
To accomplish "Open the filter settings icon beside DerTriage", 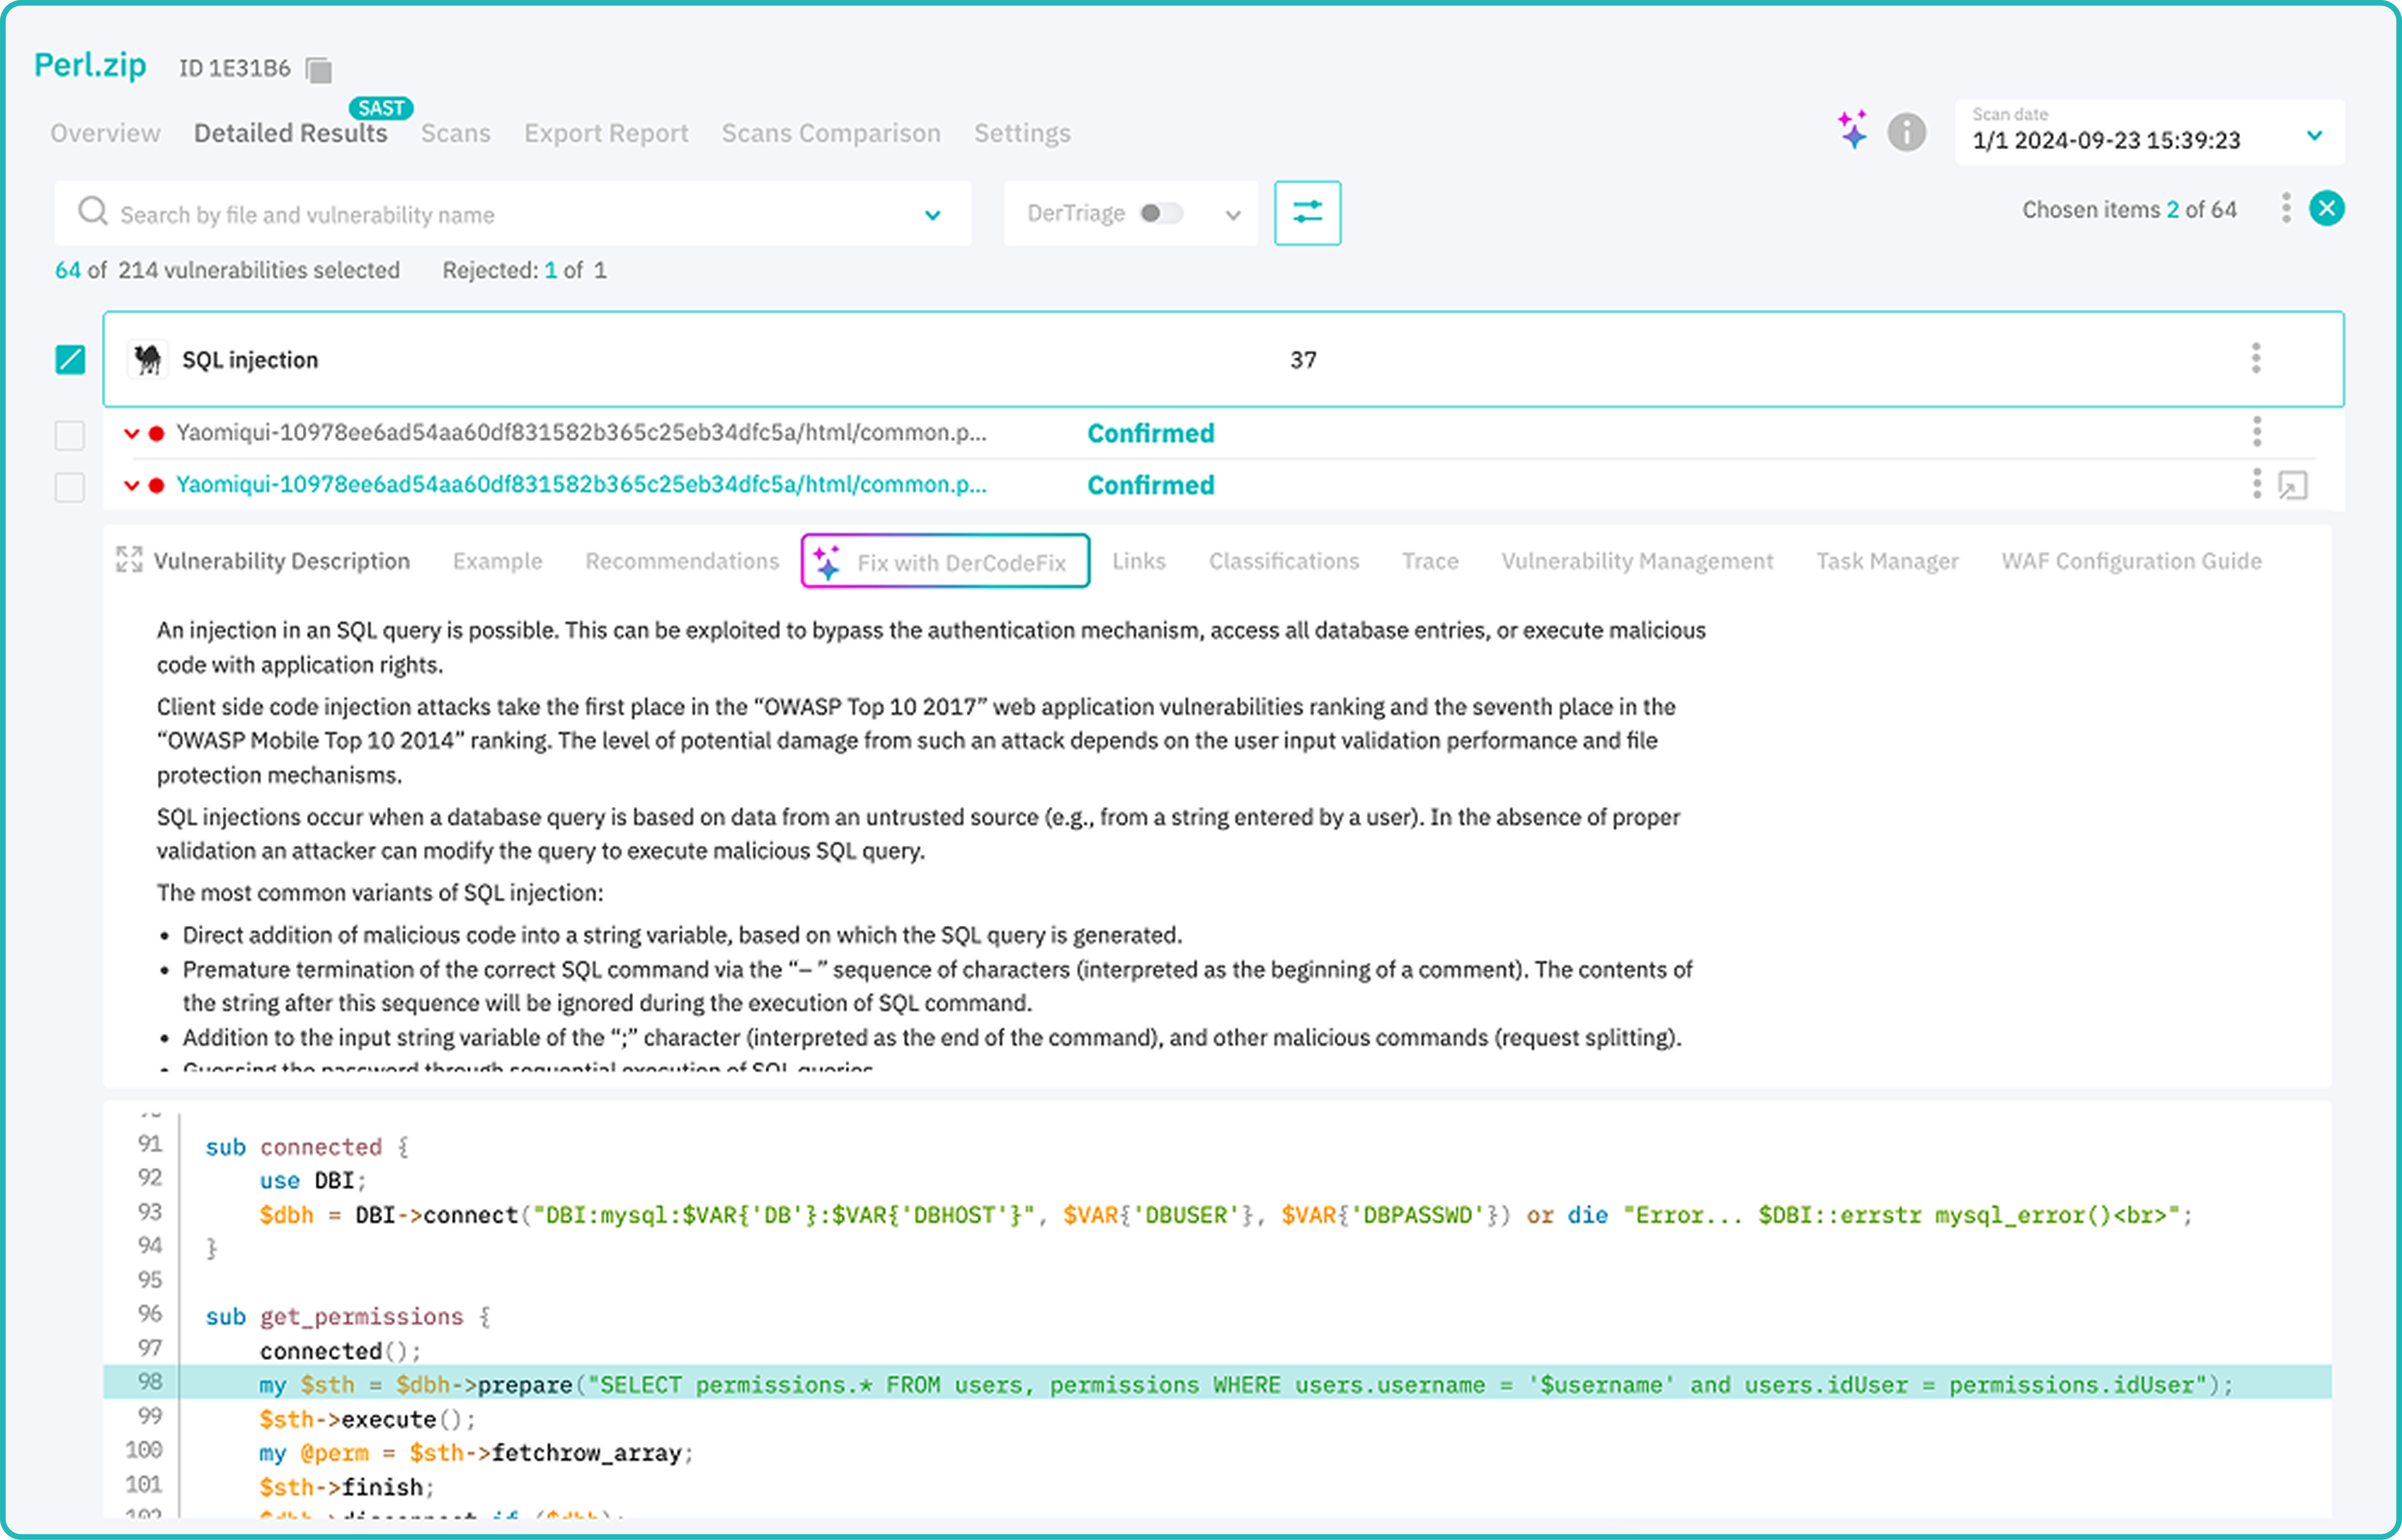I will point(1308,212).
